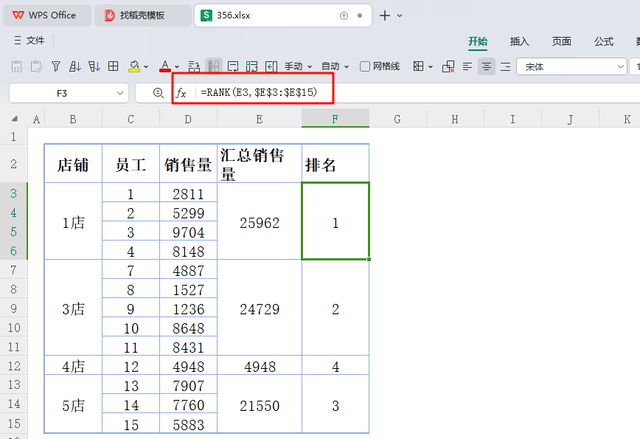
Task: Select column F header
Action: tap(335, 119)
